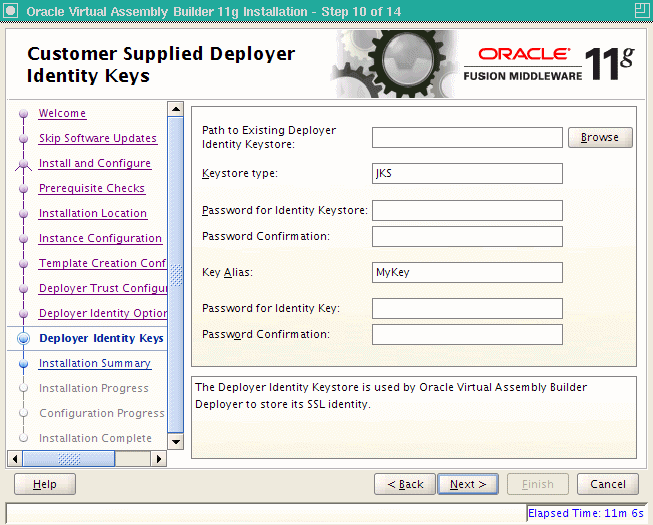The image size is (653, 525).
Task: Click the Installation Complete step label
Action: click(x=95, y=438)
